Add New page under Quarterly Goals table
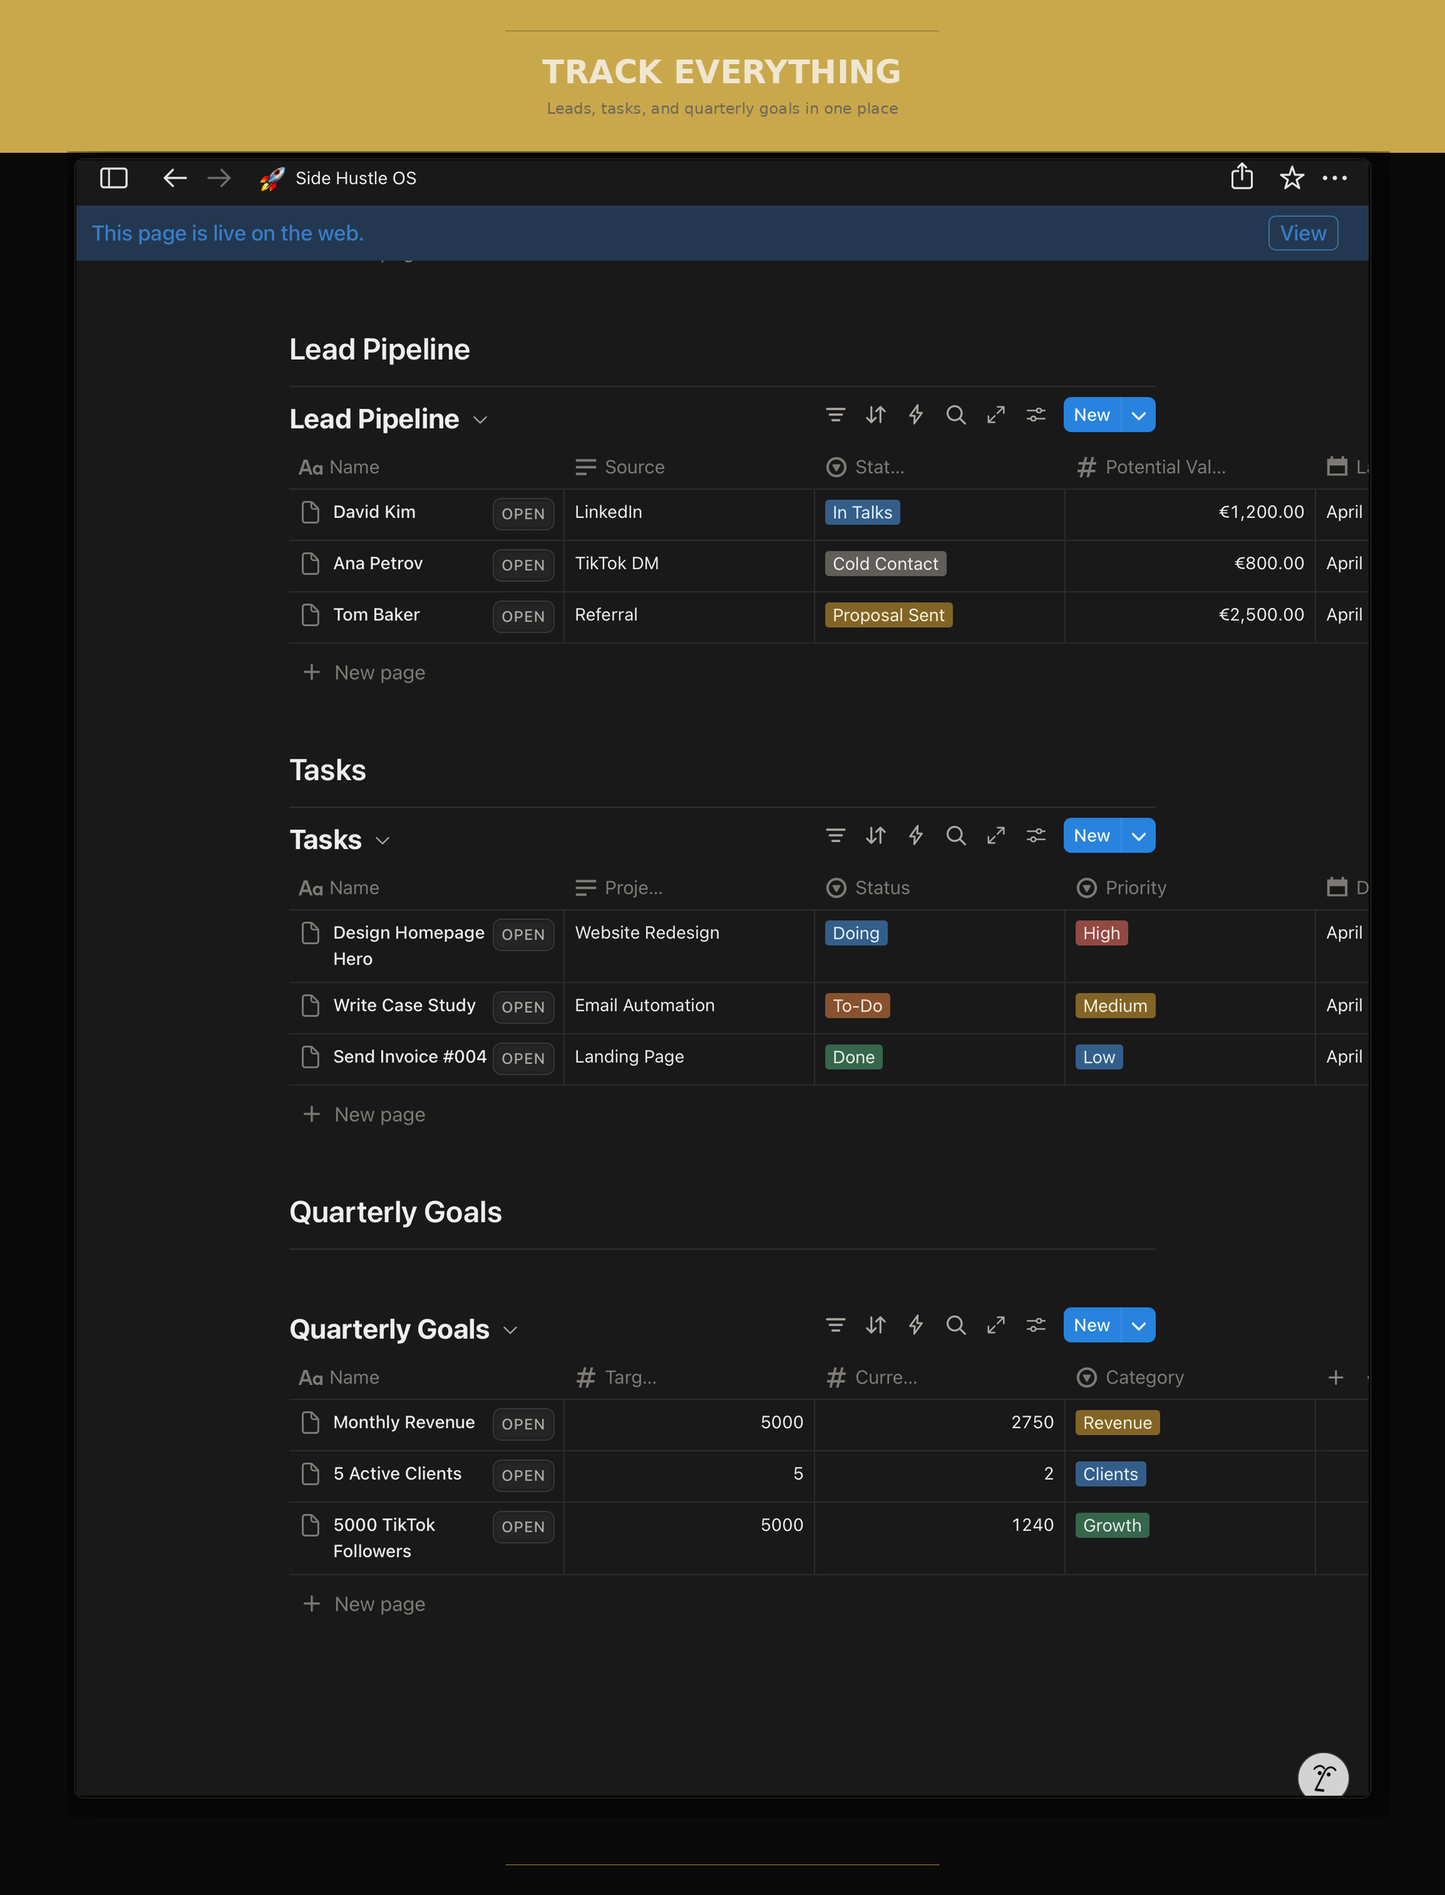The image size is (1445, 1895). 364,1604
